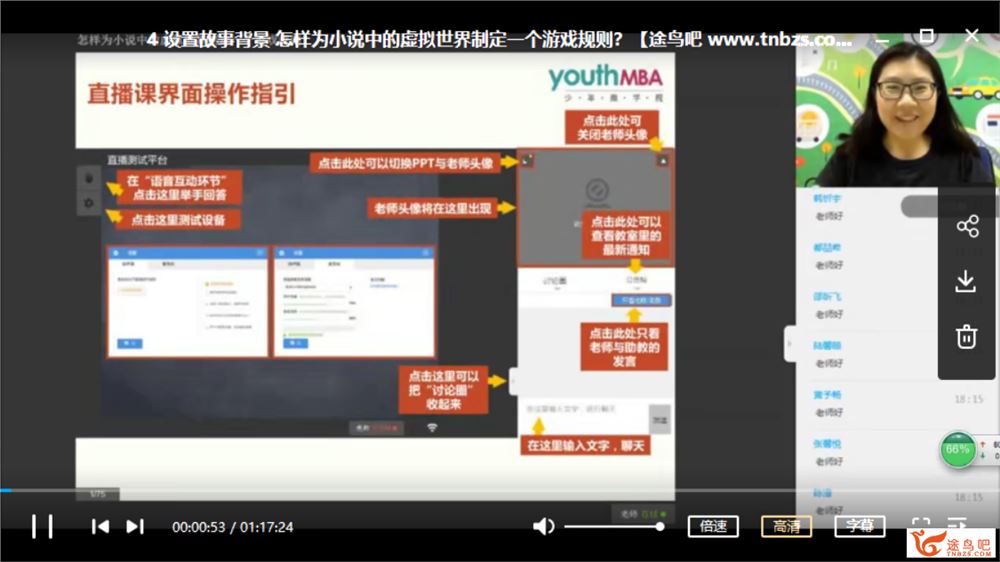Click the green 66% floating badge
Screen dimensions: 1000x562
tap(958, 449)
